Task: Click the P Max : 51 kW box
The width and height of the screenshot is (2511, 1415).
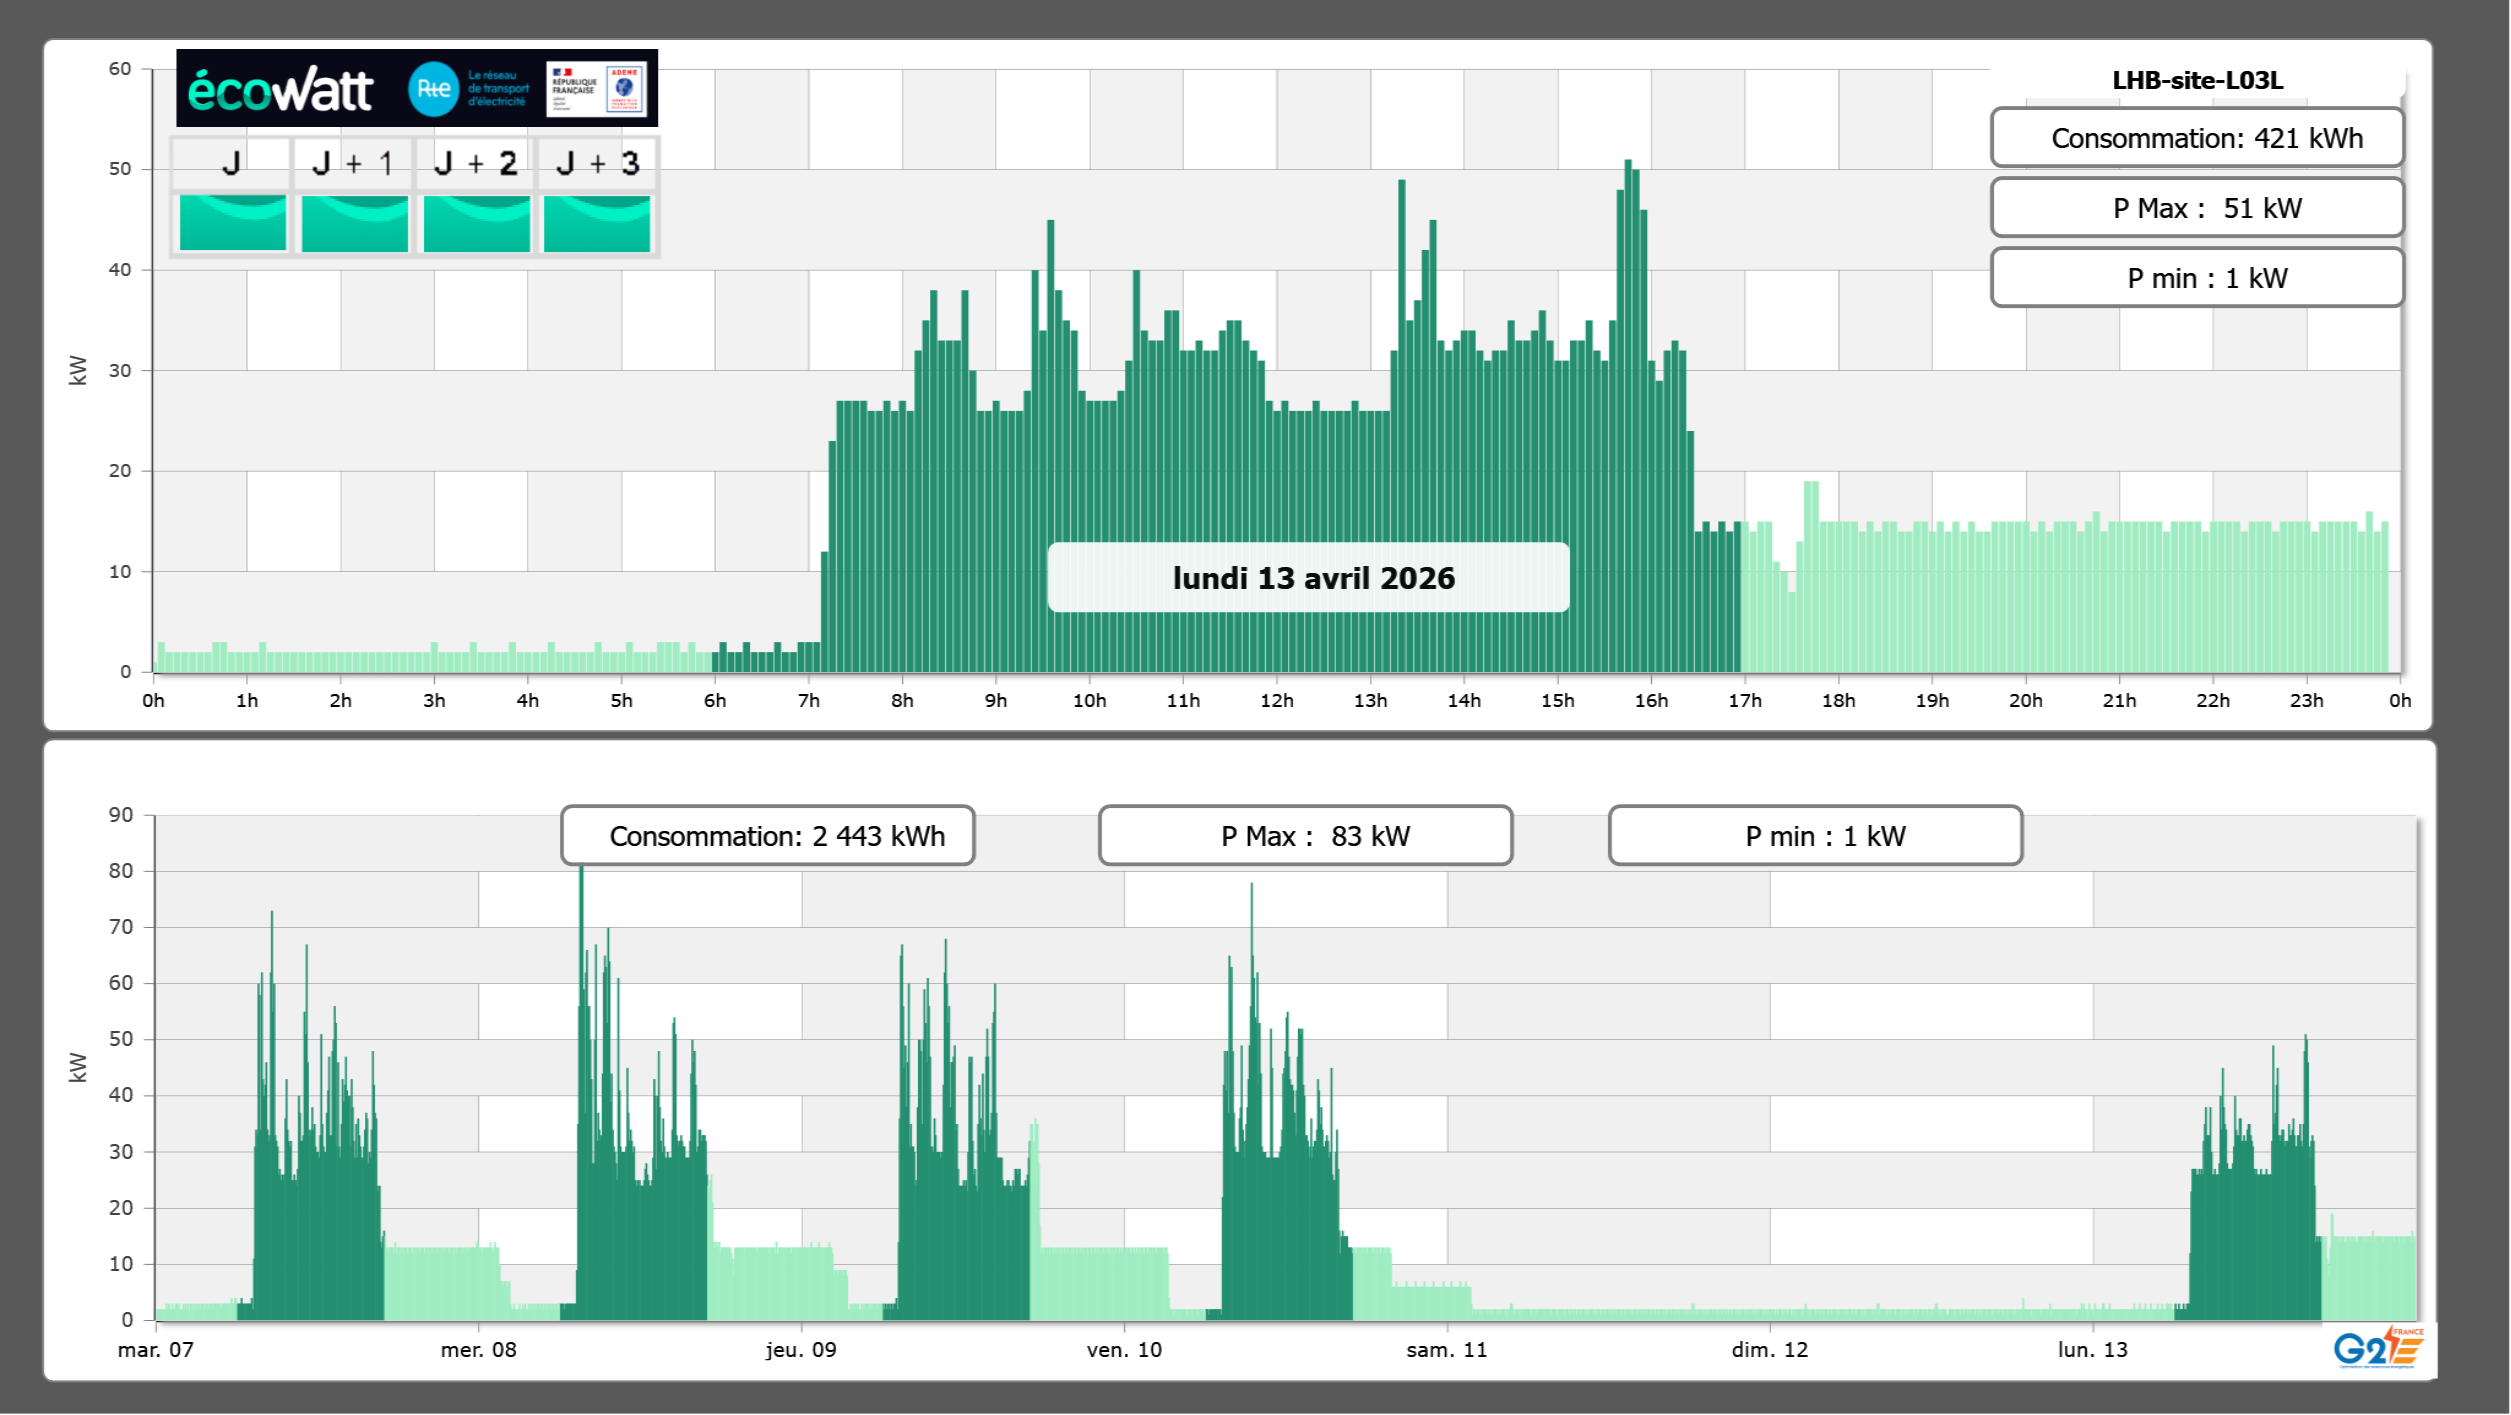Action: tap(2197, 208)
